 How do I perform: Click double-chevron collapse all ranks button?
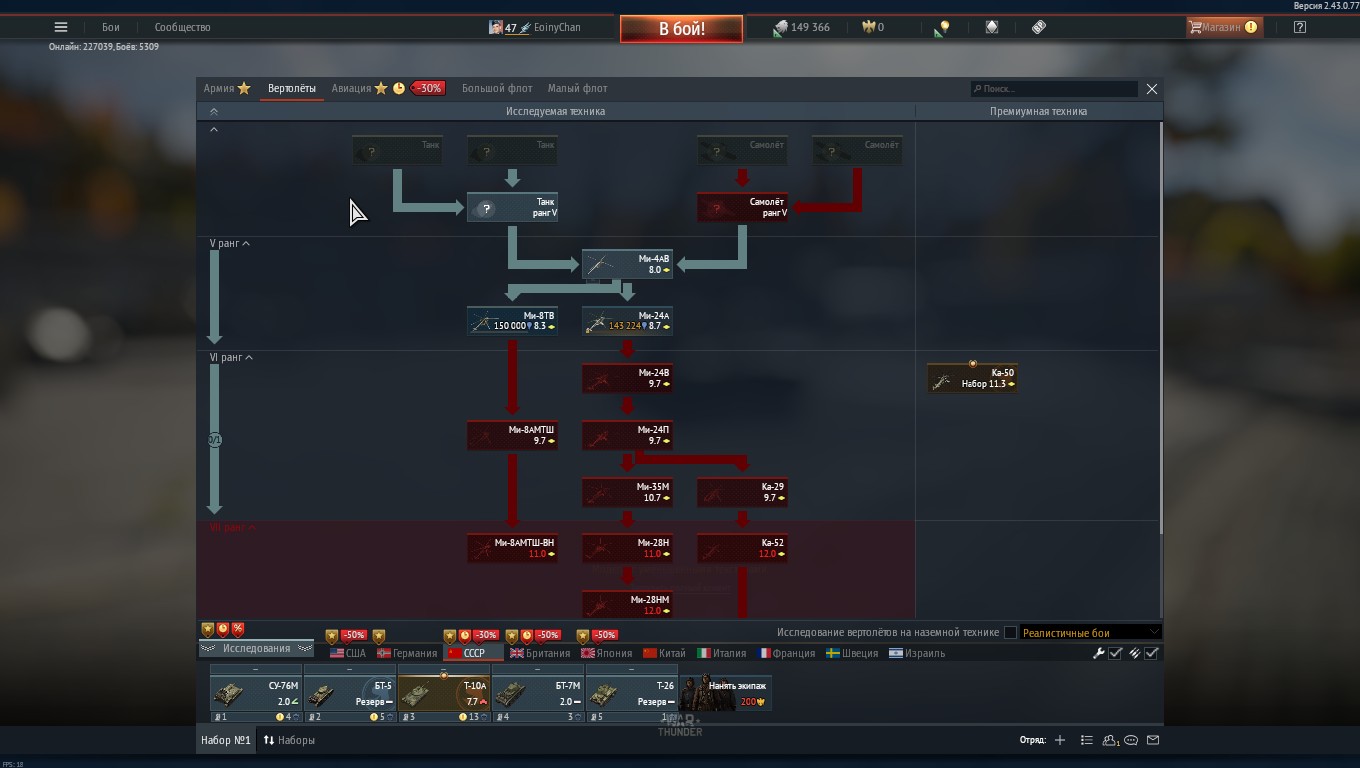(213, 112)
